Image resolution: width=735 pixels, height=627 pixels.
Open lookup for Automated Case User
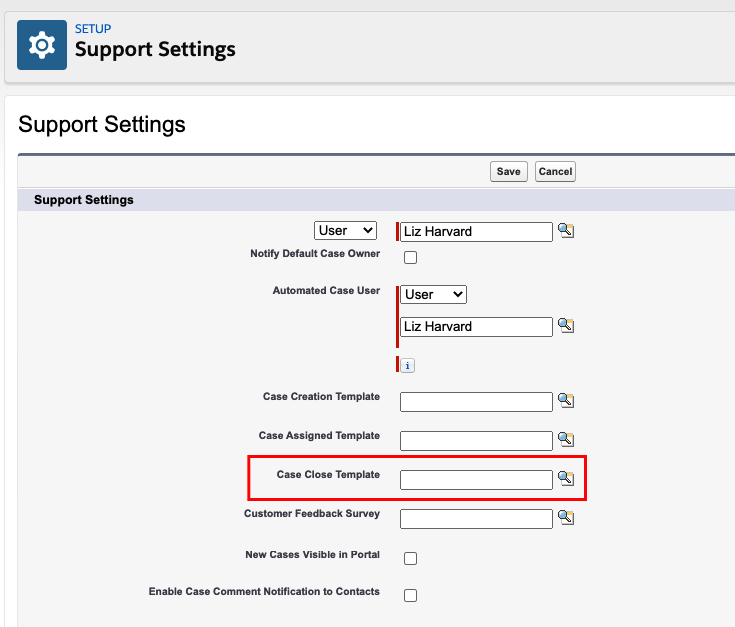pyautogui.click(x=566, y=325)
